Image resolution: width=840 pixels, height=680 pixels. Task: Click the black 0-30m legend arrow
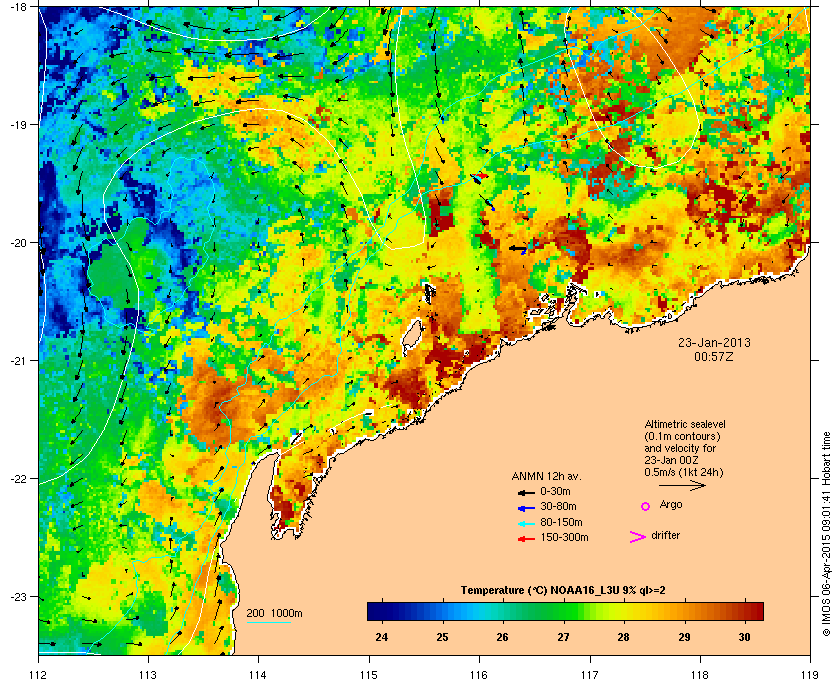[x=526, y=492]
